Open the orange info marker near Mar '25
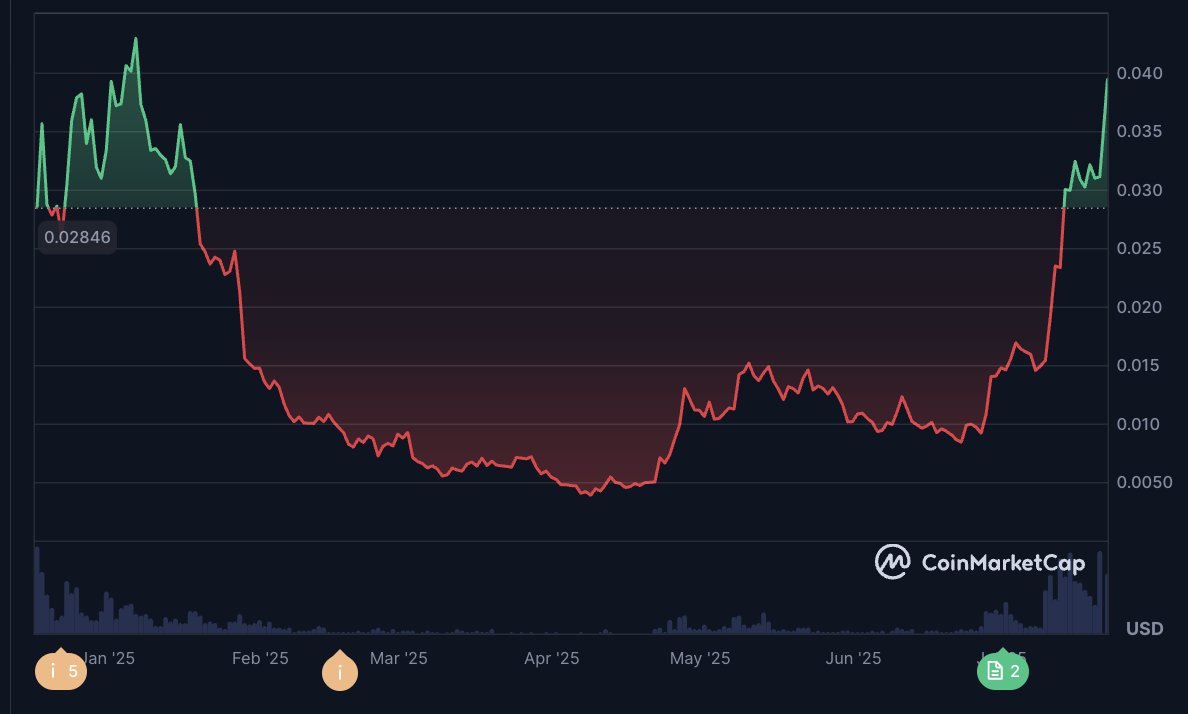This screenshot has height=714, width=1188. (x=339, y=671)
